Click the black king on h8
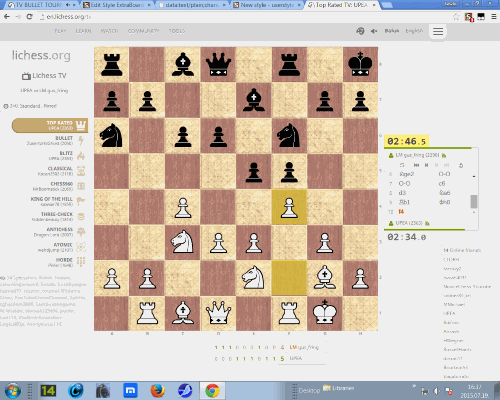500x400 pixels. [360, 64]
